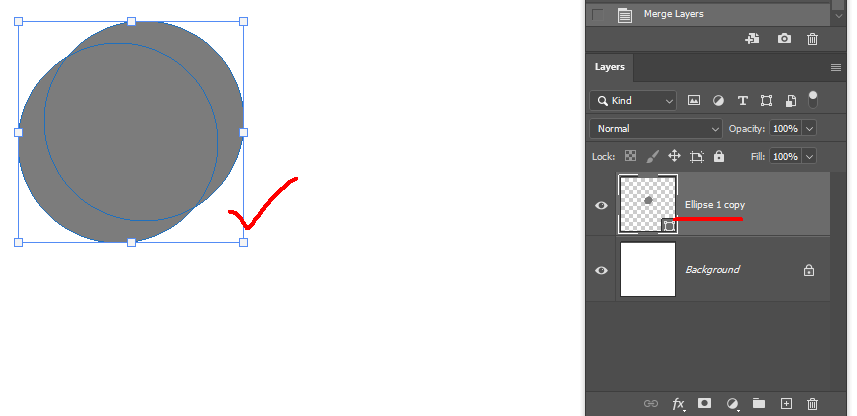Open the Layers panel menu
The height and width of the screenshot is (416, 857).
(x=836, y=68)
